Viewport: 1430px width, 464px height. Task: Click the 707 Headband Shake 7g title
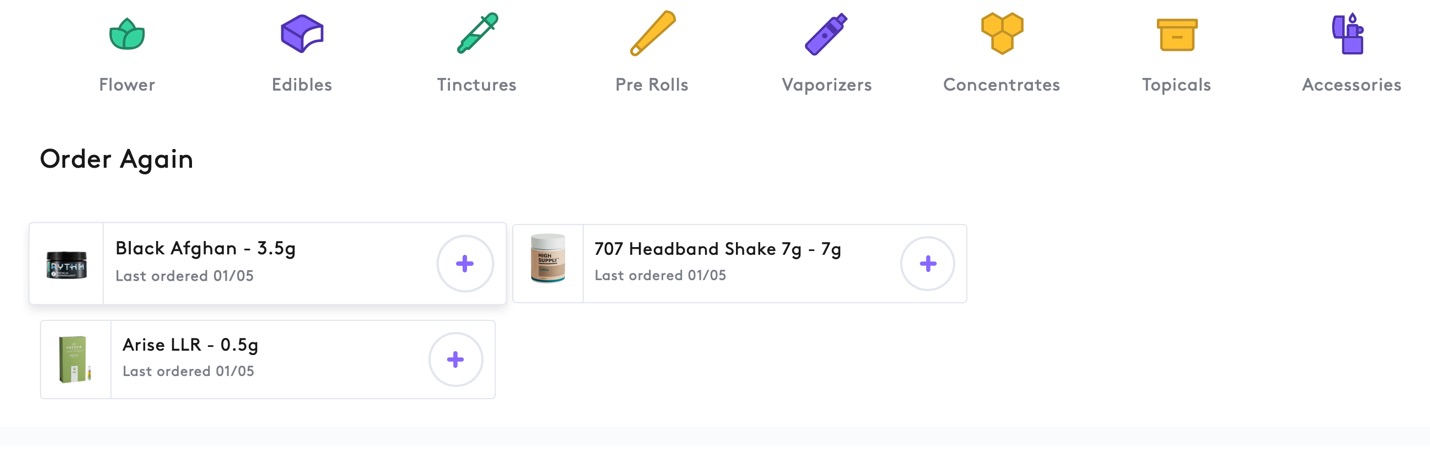717,249
